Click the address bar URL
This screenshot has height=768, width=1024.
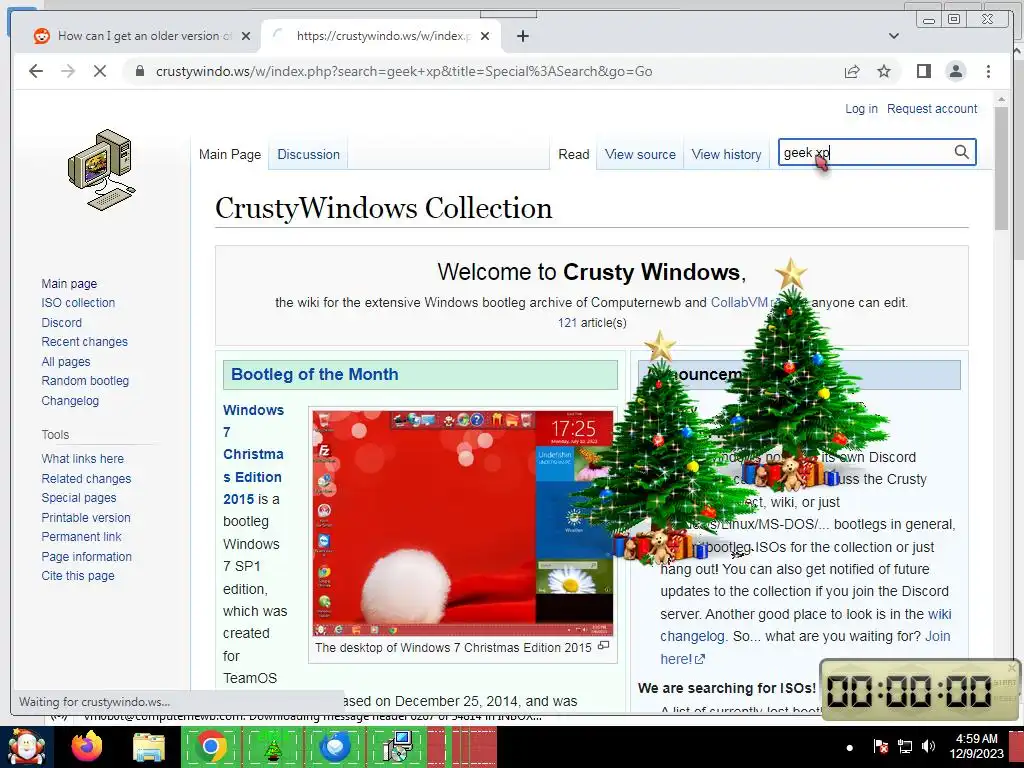tap(404, 71)
